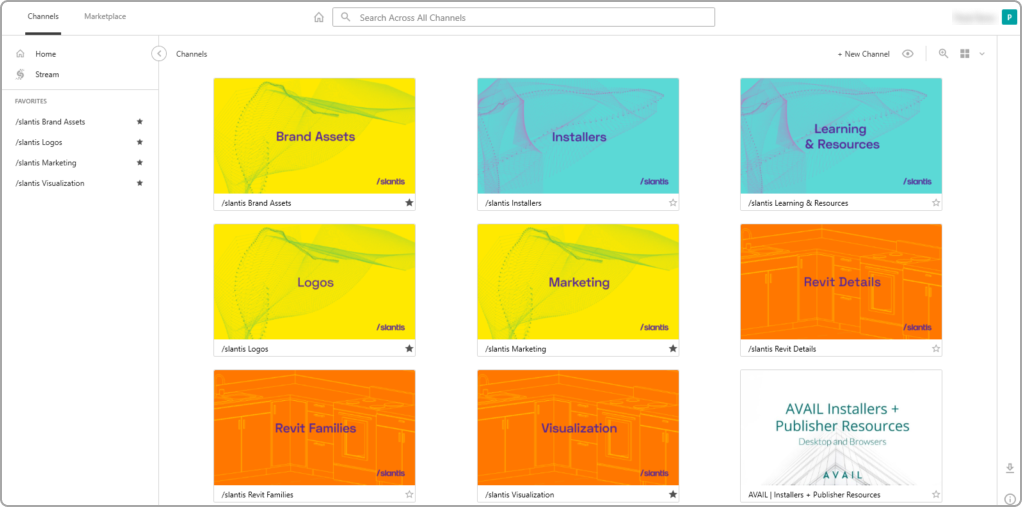Open the info icon at the bottom right
1022x507 pixels.
pos(1010,499)
